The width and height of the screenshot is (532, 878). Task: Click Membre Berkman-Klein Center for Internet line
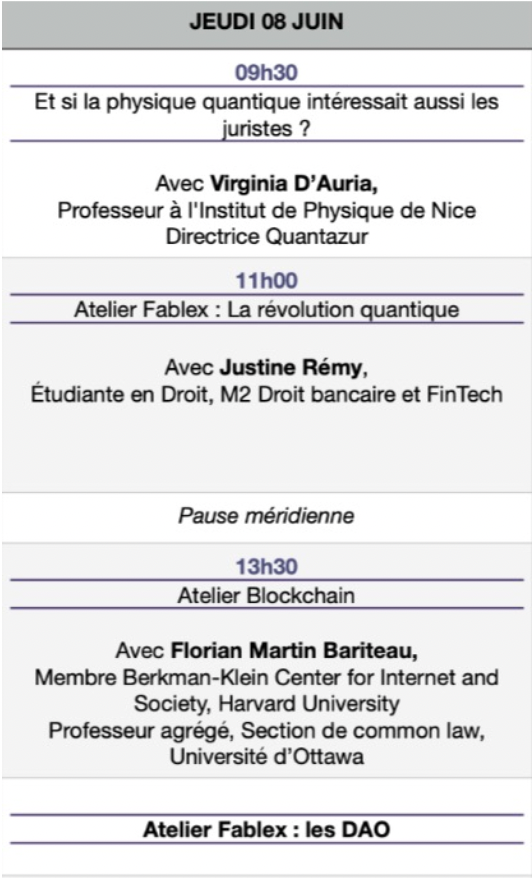[x=267, y=678]
